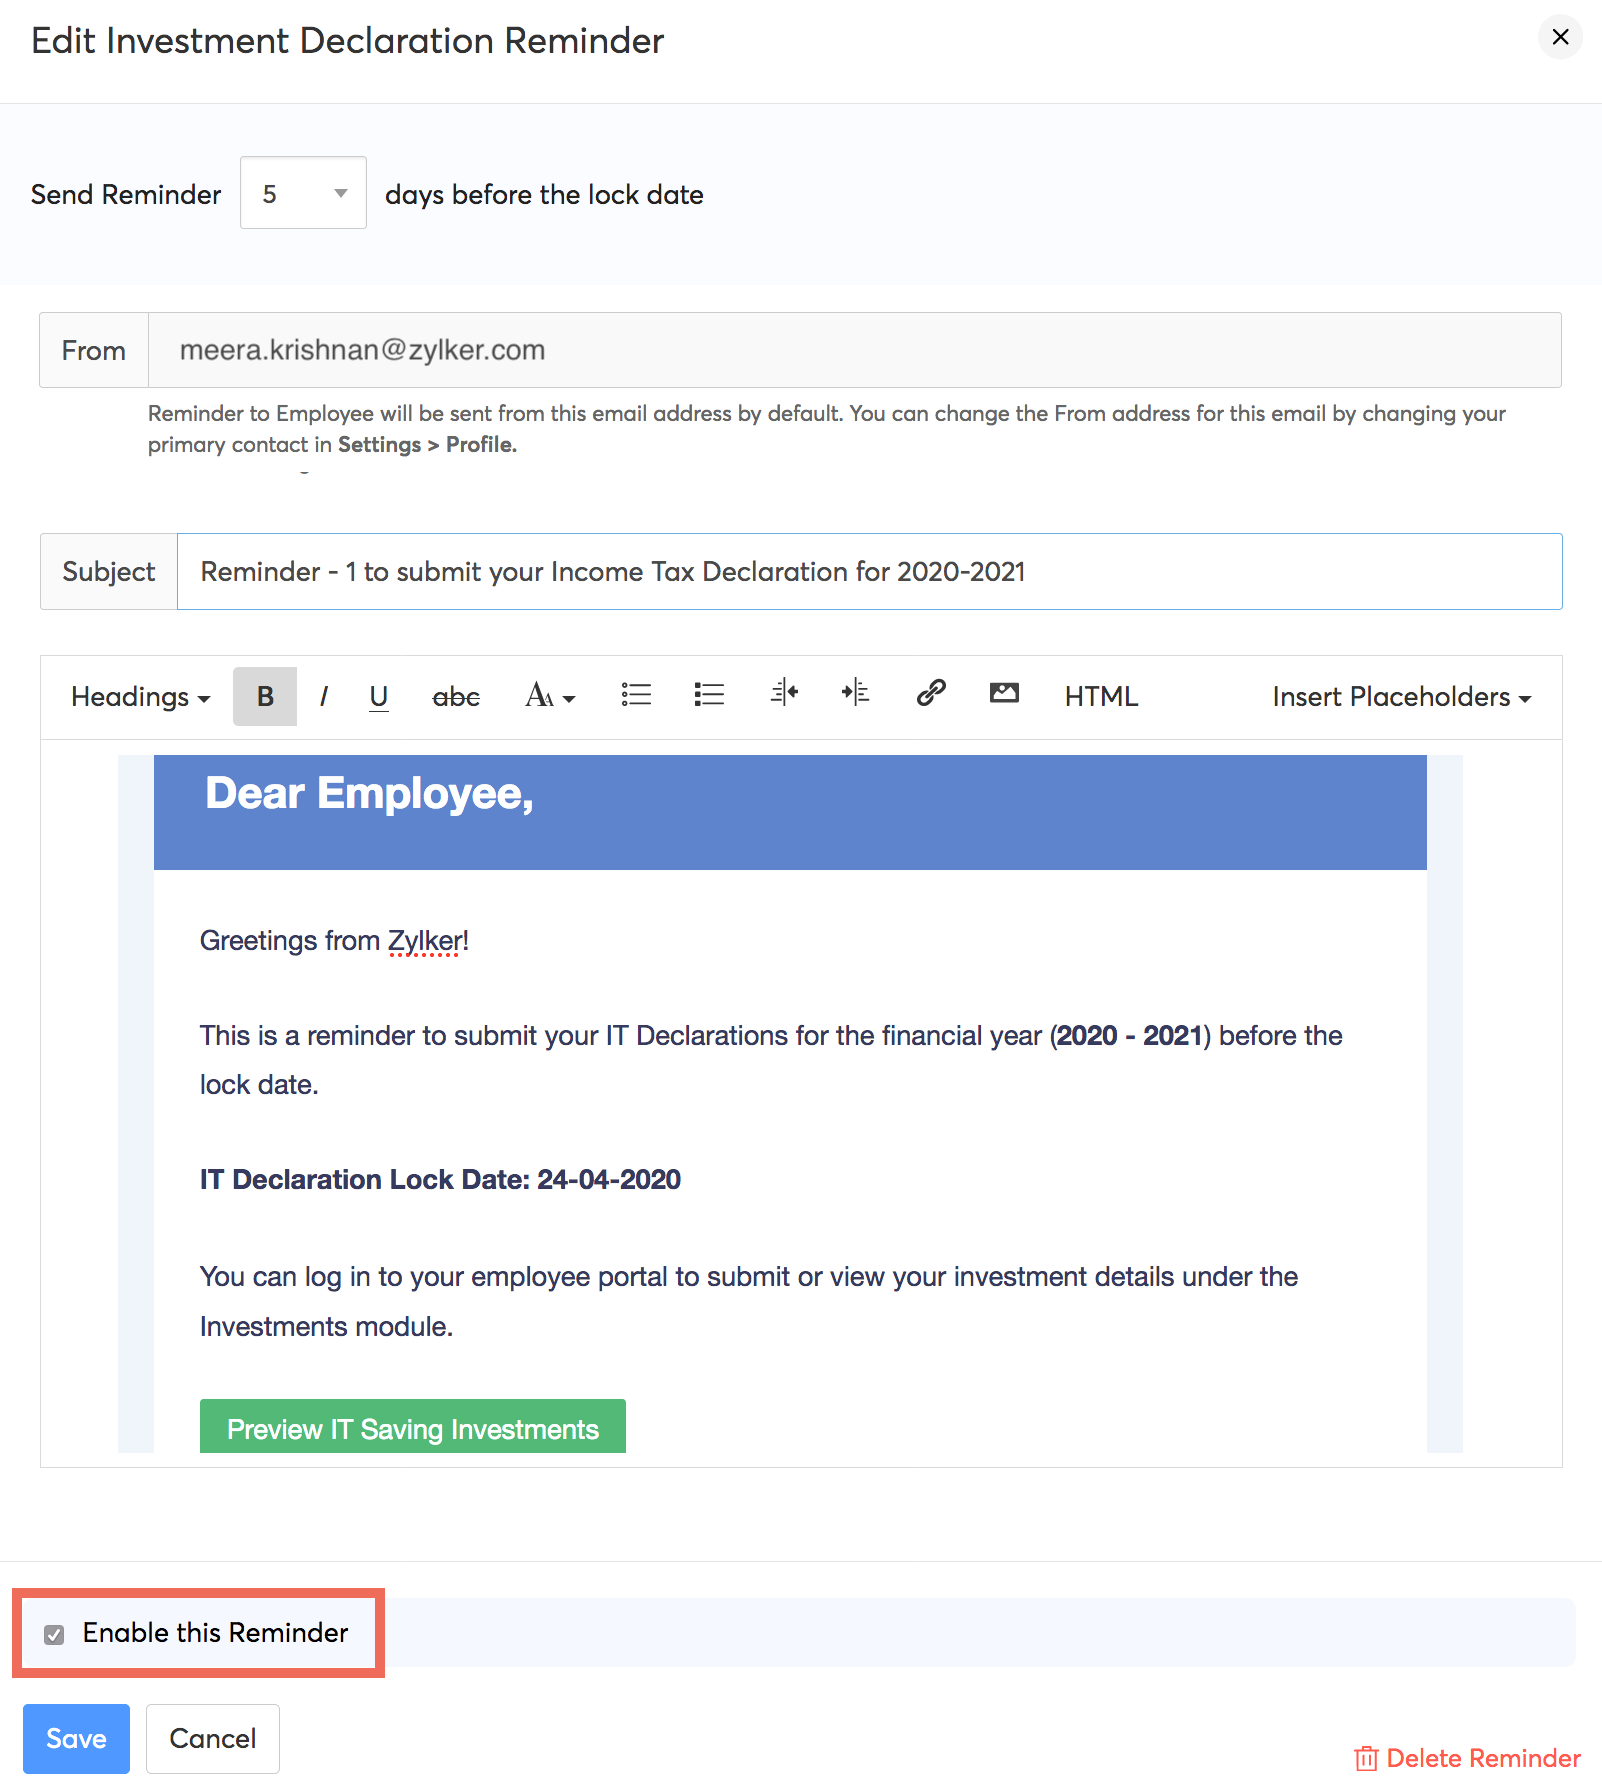This screenshot has width=1602, height=1786.
Task: Open the Insert Placeholders dropdown
Action: 1401,696
